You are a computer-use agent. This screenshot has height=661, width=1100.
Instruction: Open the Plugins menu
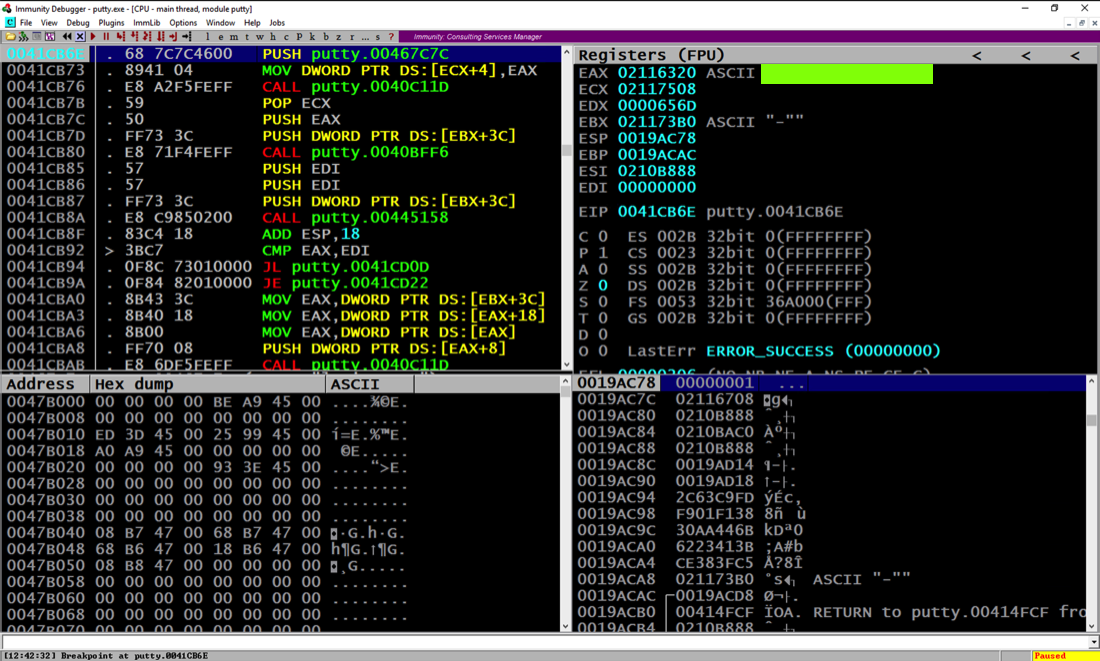111,22
